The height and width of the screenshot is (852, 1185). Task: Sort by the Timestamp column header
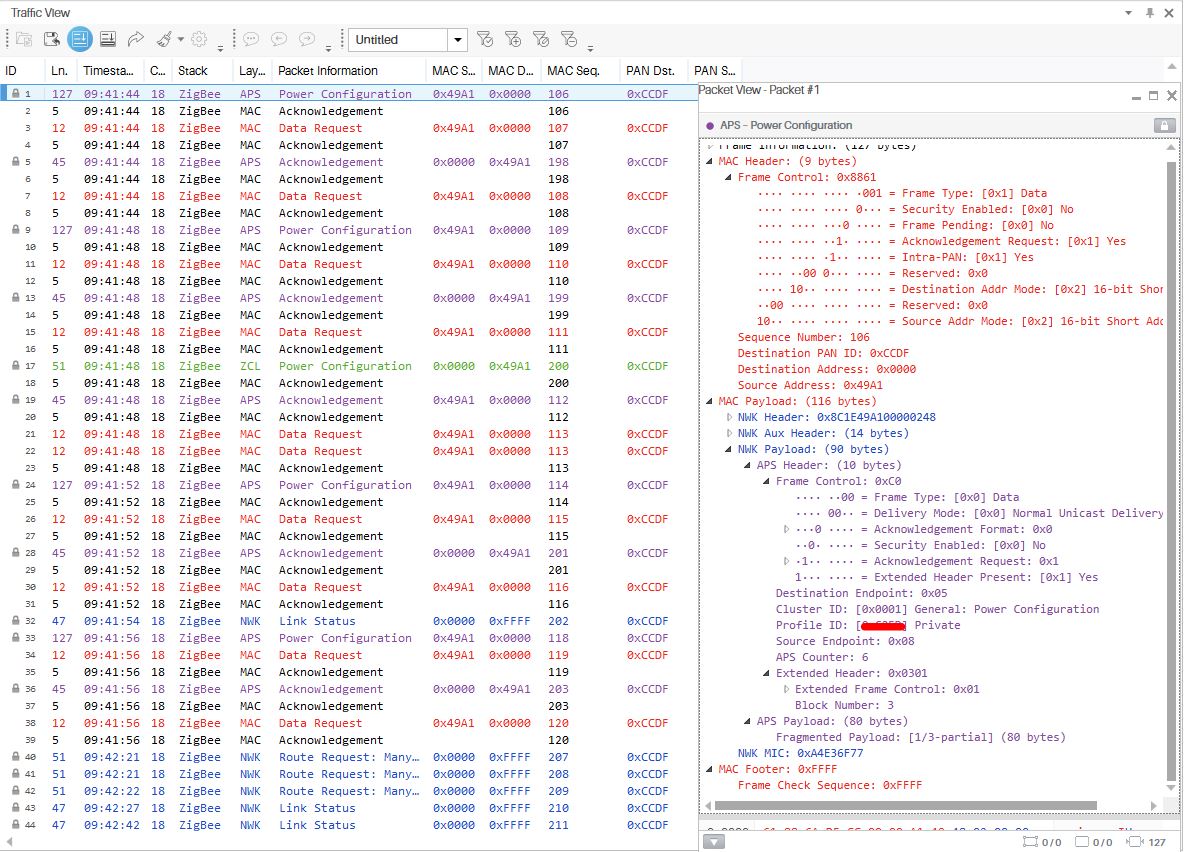coord(108,70)
